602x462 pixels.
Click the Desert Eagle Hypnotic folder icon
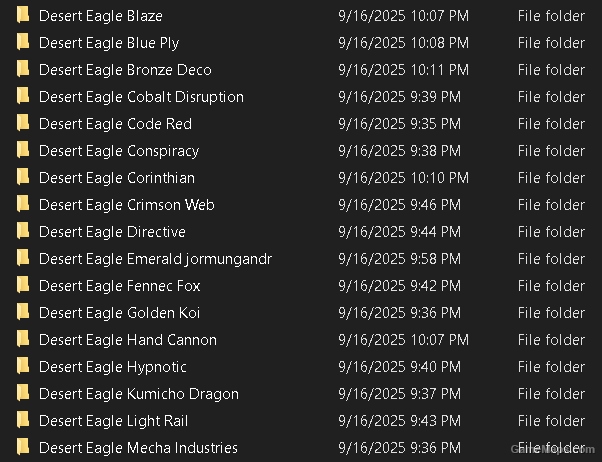pos(23,367)
